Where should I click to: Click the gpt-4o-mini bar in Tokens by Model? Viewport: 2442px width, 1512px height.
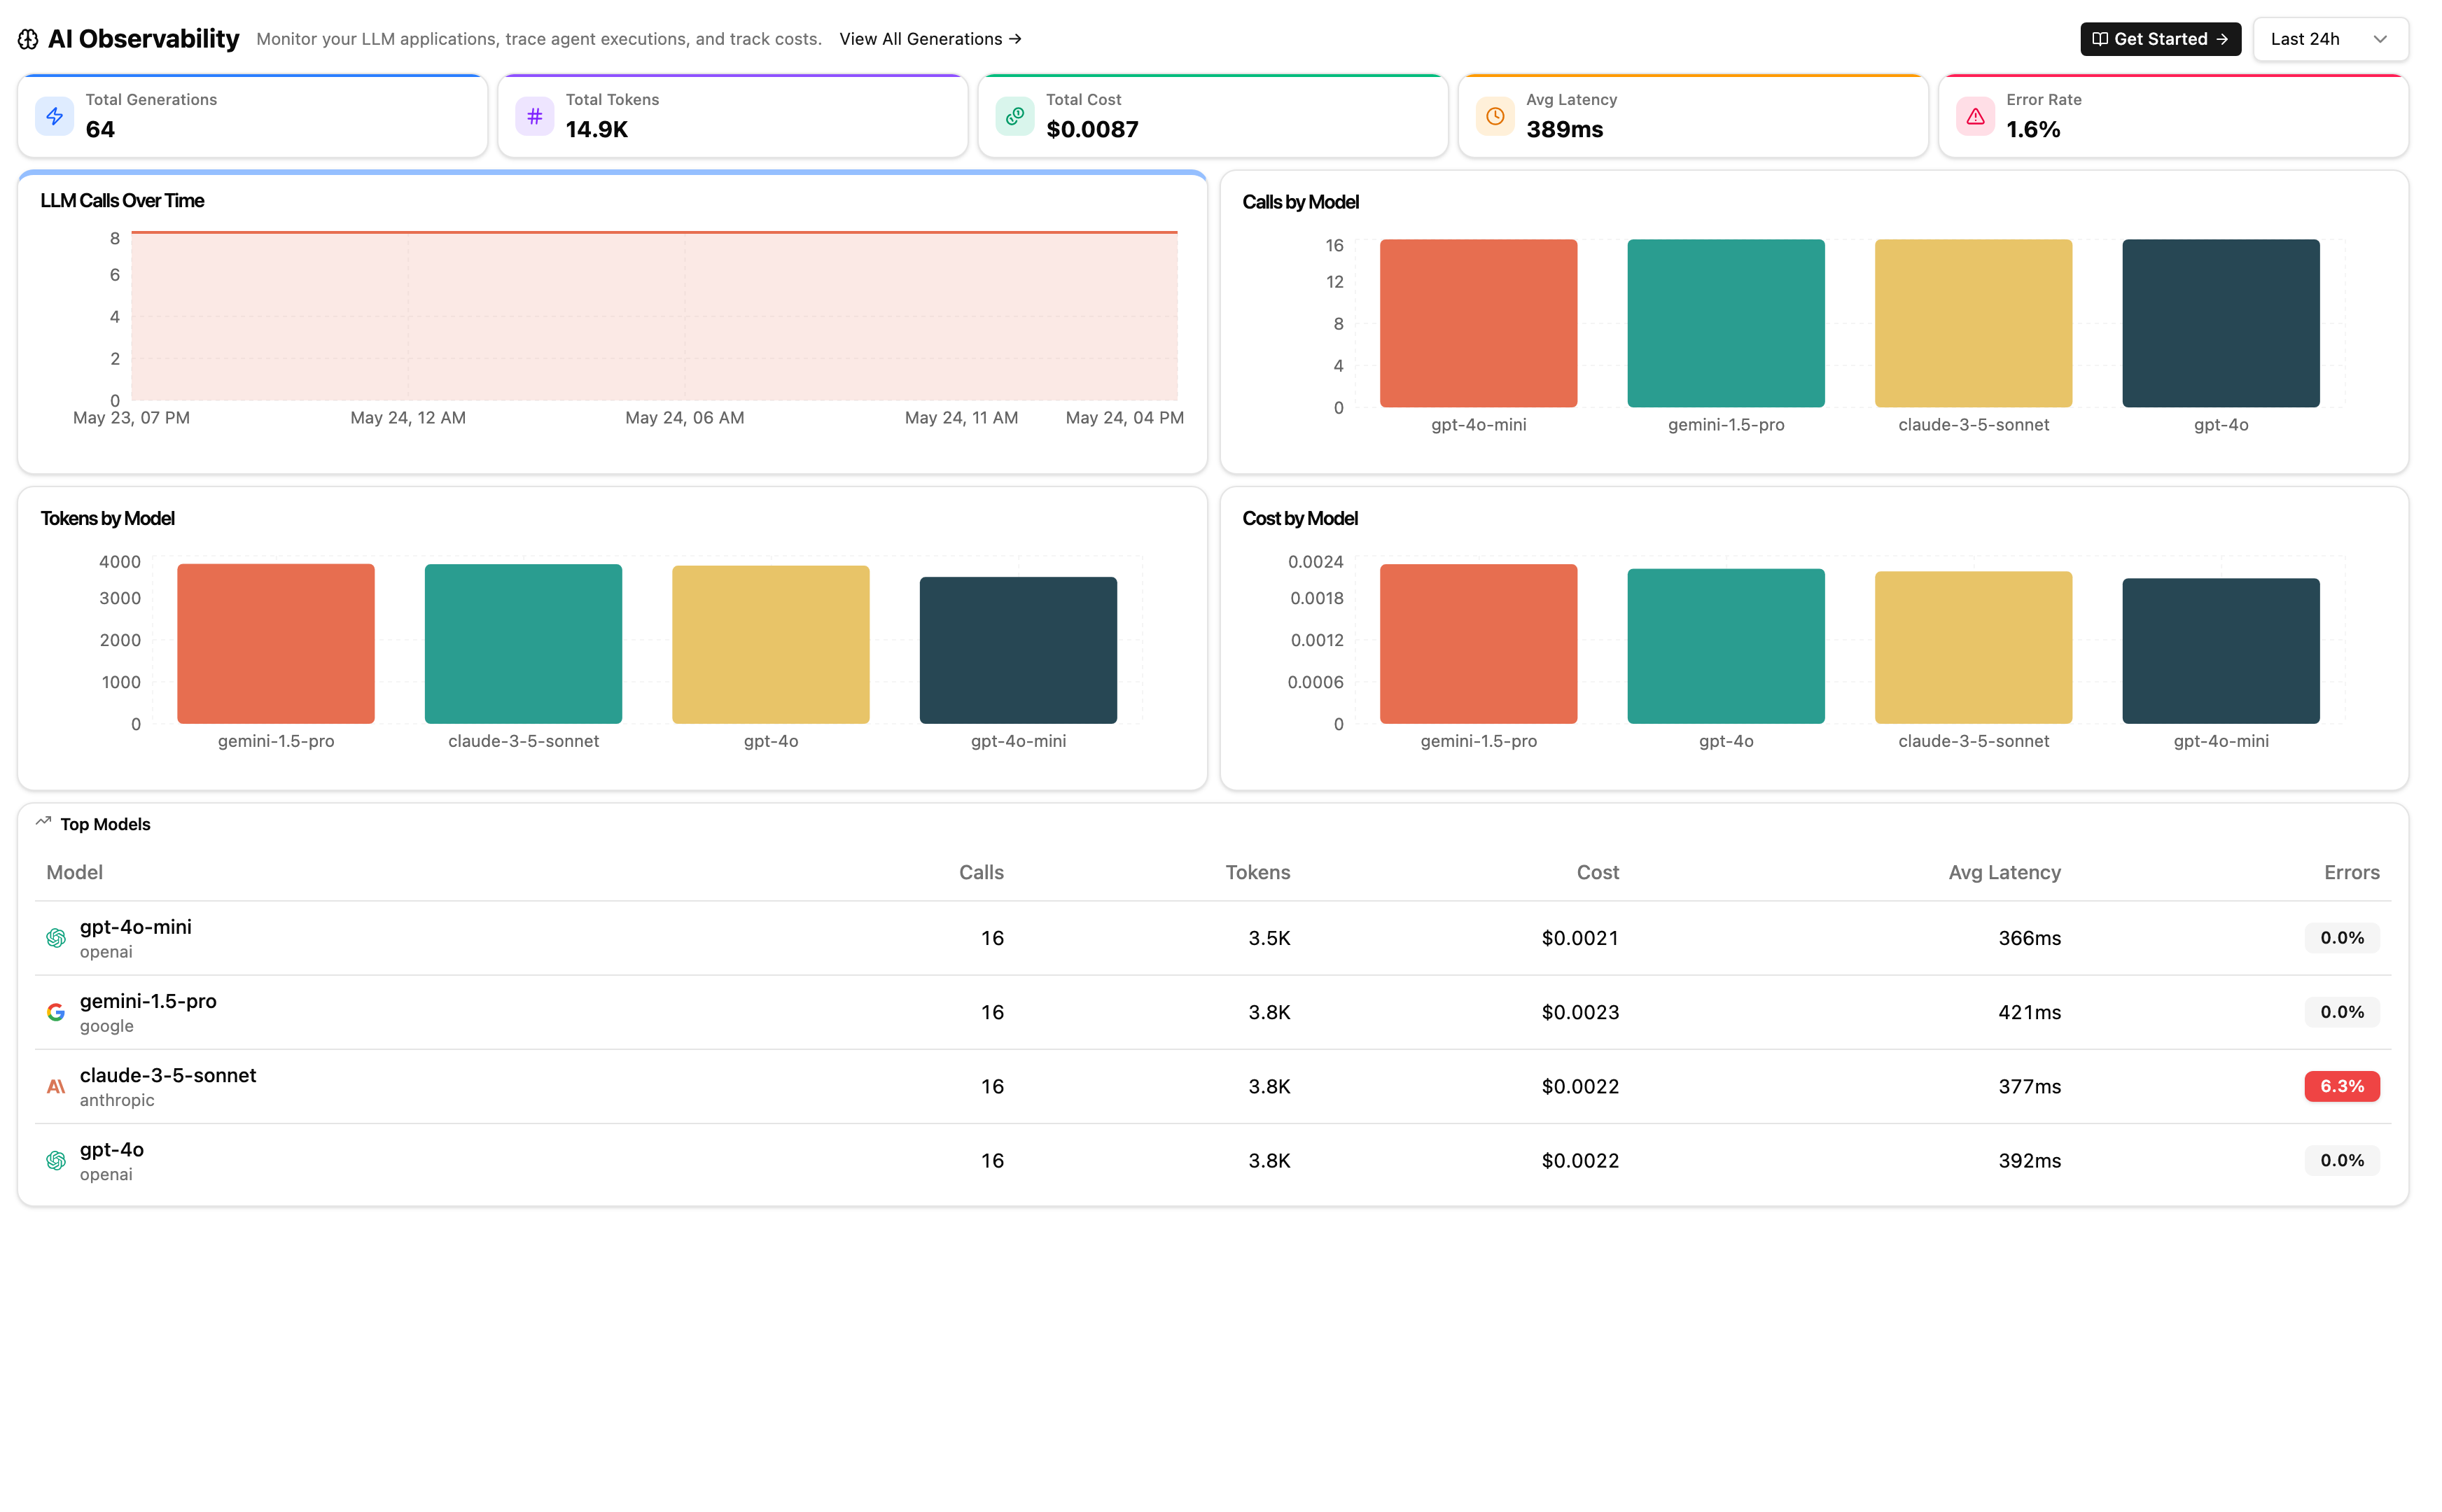1018,650
